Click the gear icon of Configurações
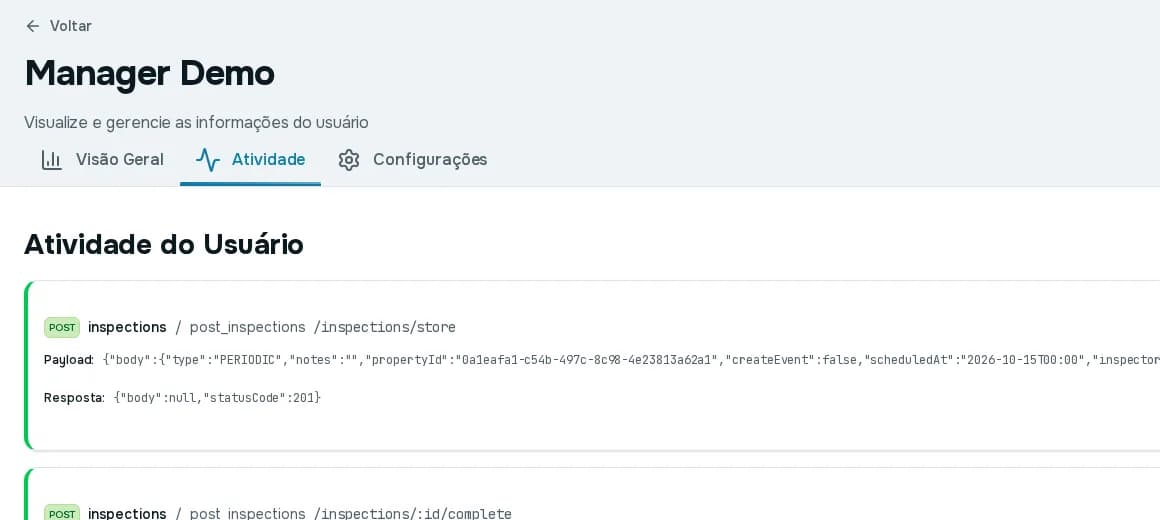 348,160
